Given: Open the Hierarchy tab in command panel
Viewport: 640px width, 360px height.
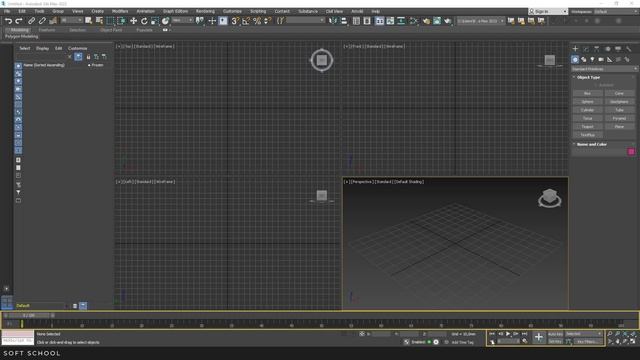Looking at the screenshot, I should coord(597,49).
